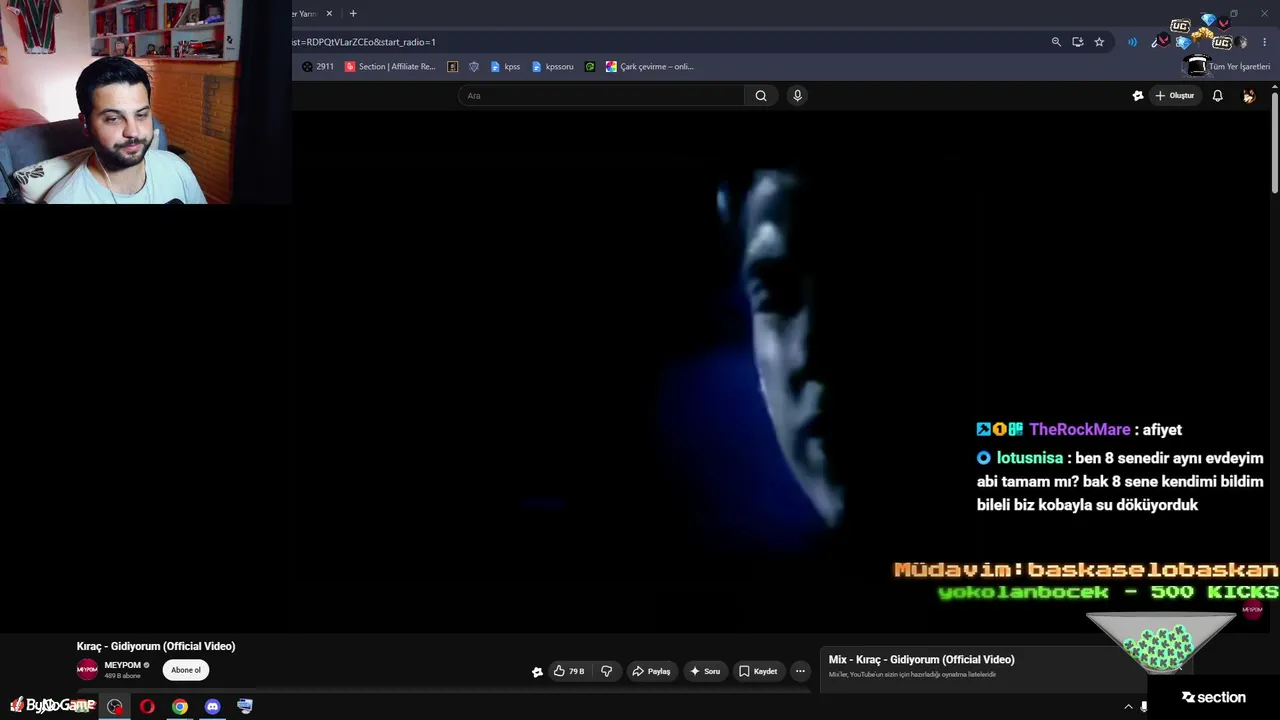The height and width of the screenshot is (720, 1280).
Task: Open the three-dot more actions menu
Action: coord(800,671)
